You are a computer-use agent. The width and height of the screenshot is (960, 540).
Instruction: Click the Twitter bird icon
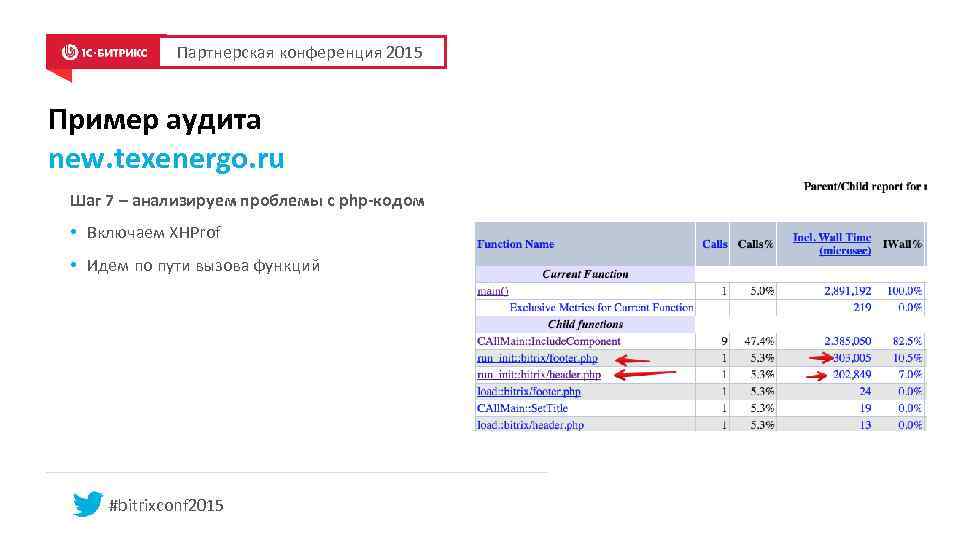pyautogui.click(x=88, y=504)
